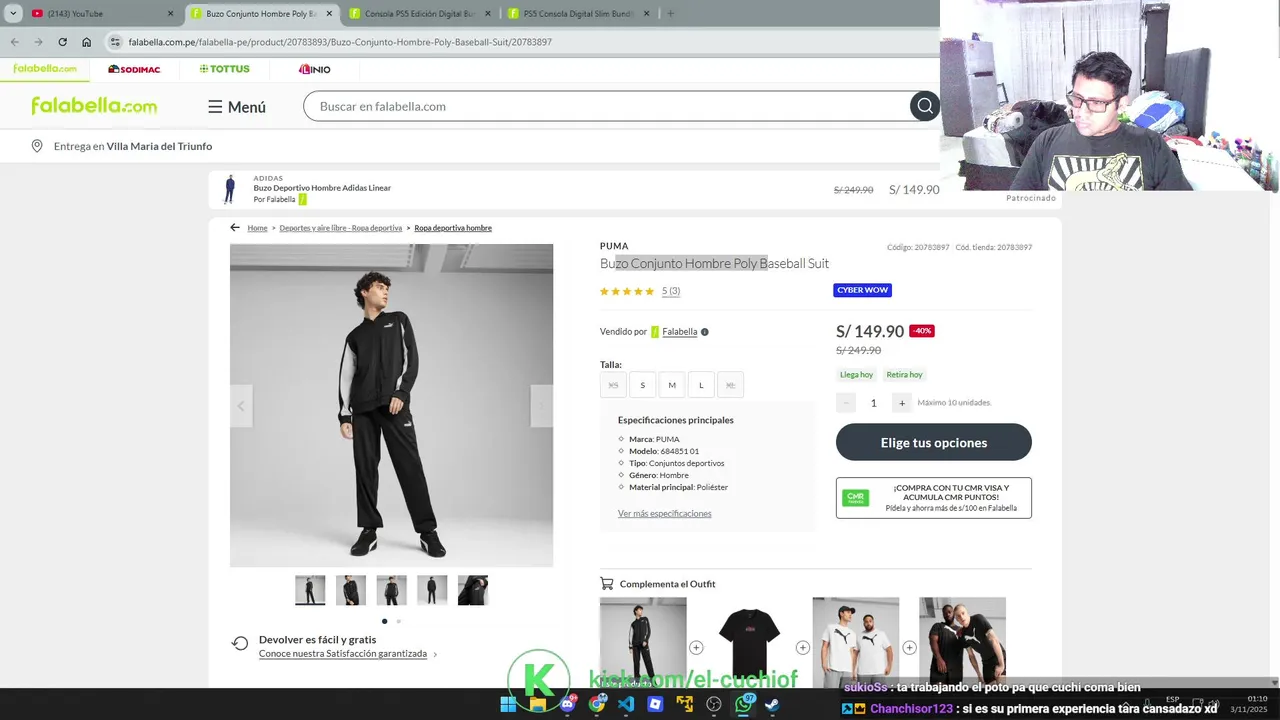Click the green Falabella icon on Adidas sponsored banner
This screenshot has width=1280, height=720.
(303, 199)
